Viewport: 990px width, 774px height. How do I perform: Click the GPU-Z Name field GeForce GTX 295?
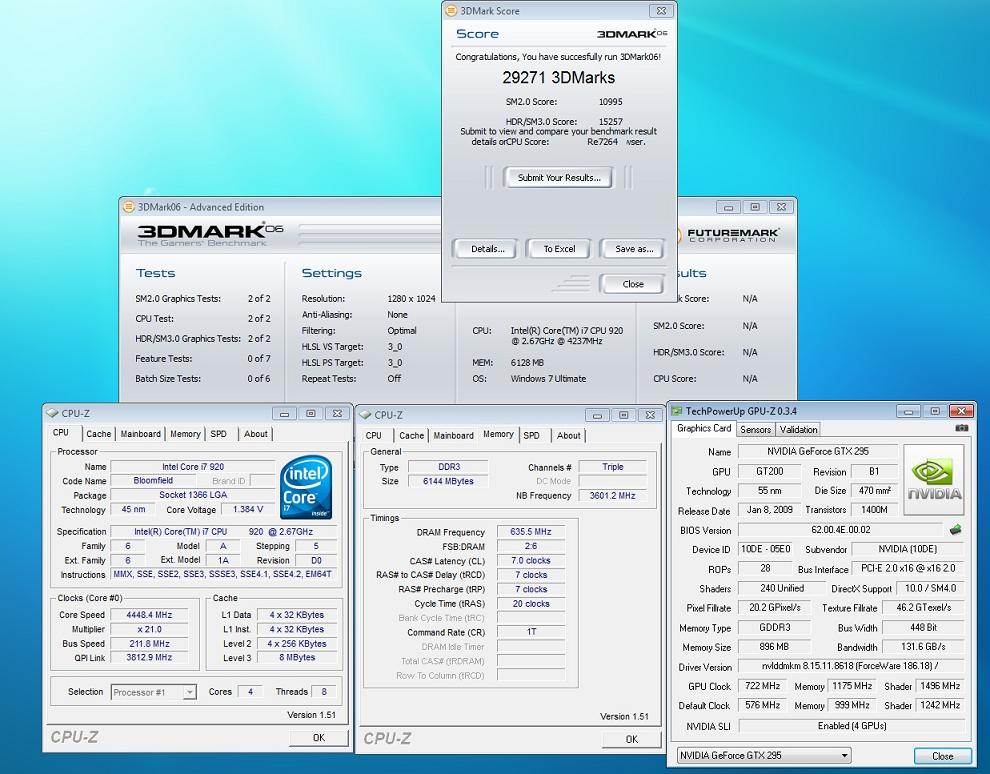(818, 451)
